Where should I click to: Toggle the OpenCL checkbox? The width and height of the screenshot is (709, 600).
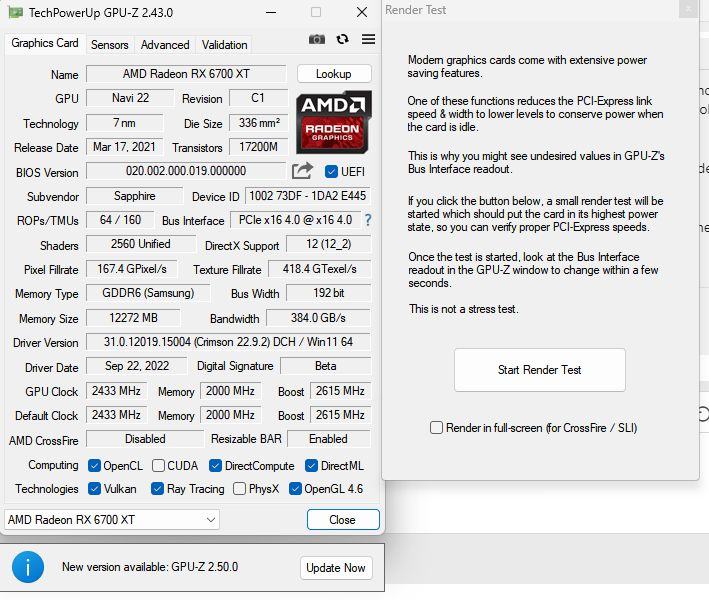pos(95,466)
